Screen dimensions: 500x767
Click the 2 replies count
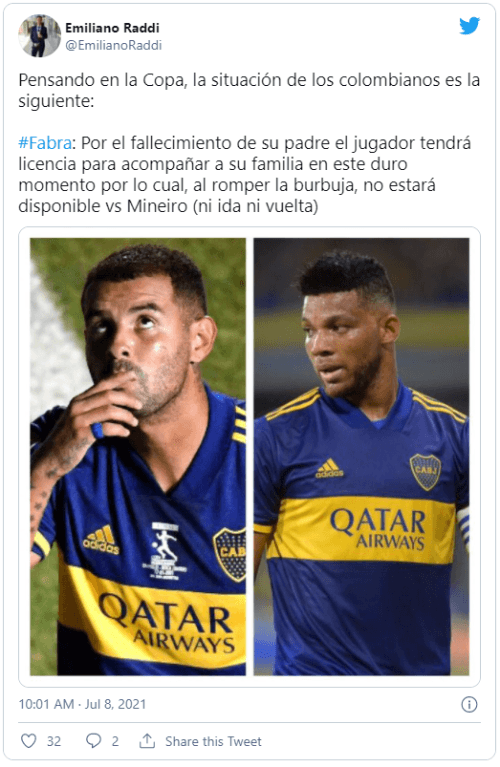[x=115, y=741]
